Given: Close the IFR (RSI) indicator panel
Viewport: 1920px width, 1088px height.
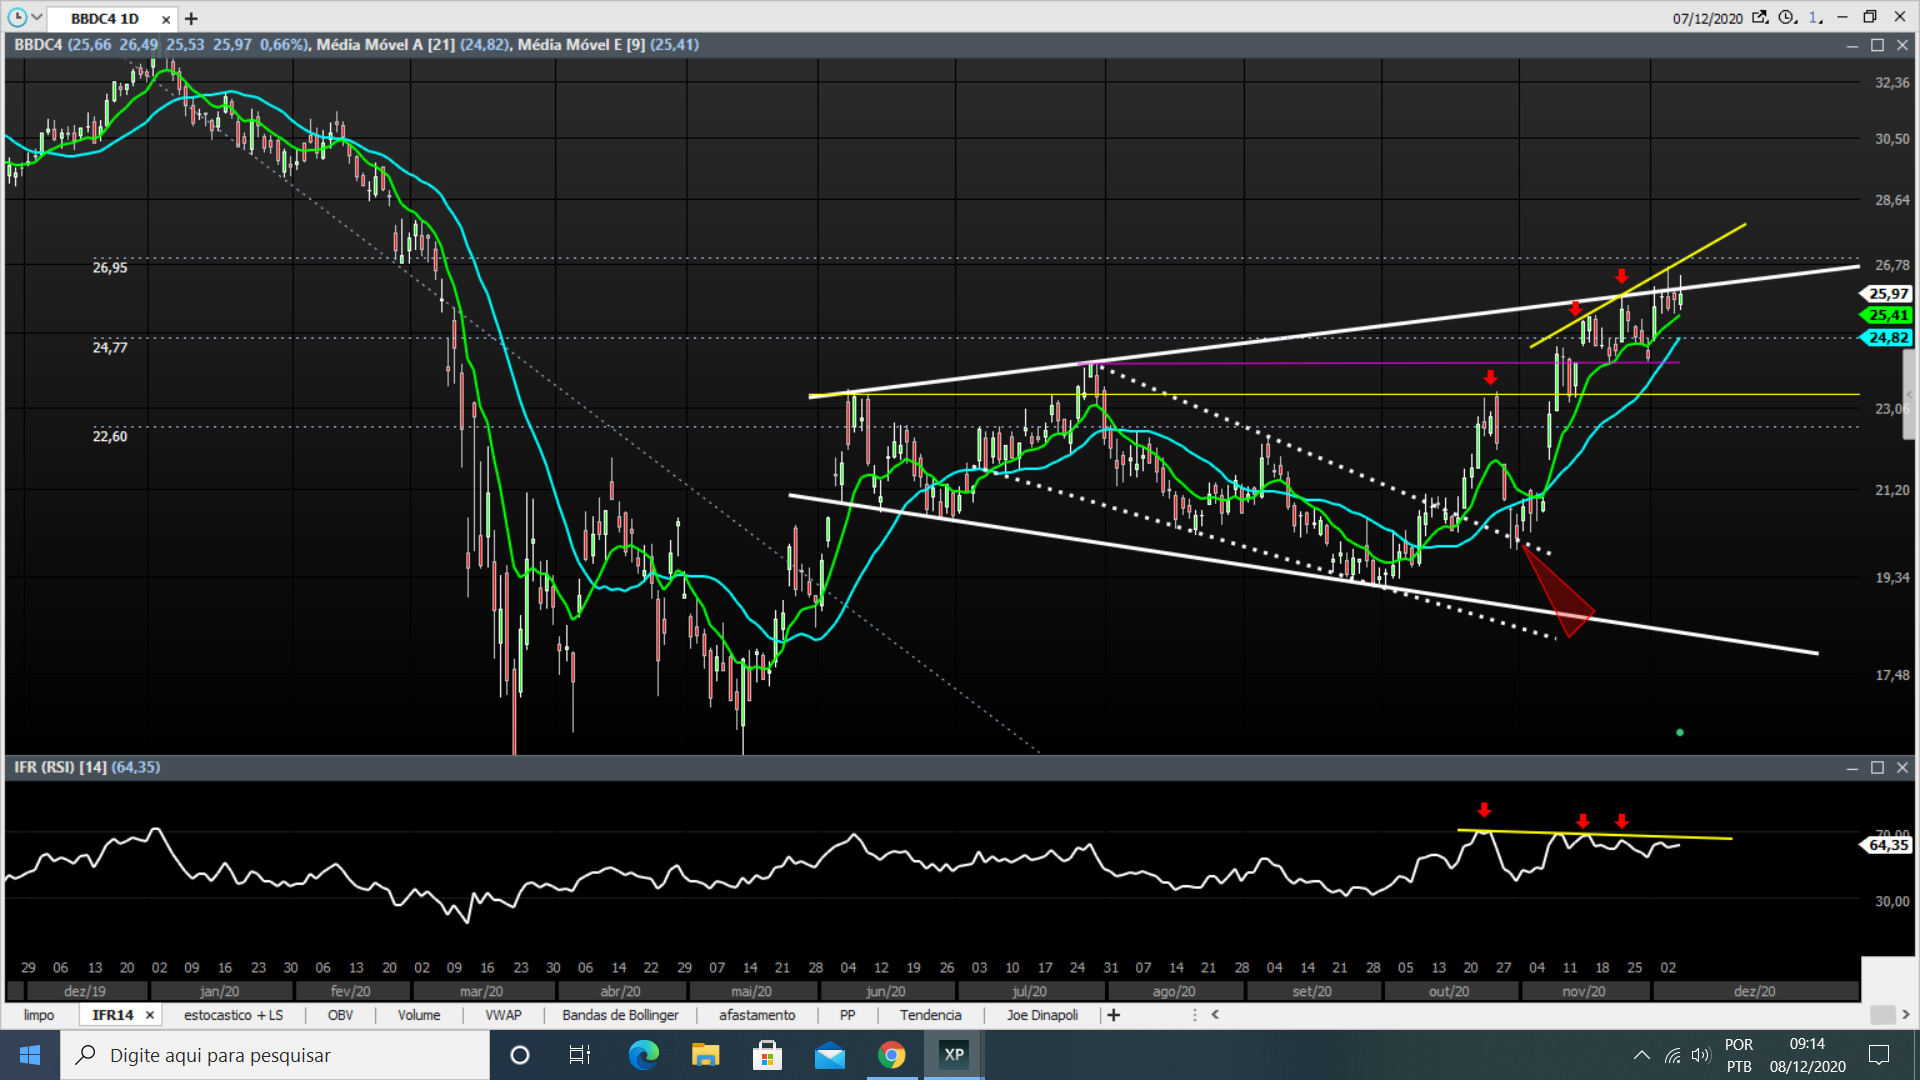Looking at the screenshot, I should pos(1902,768).
